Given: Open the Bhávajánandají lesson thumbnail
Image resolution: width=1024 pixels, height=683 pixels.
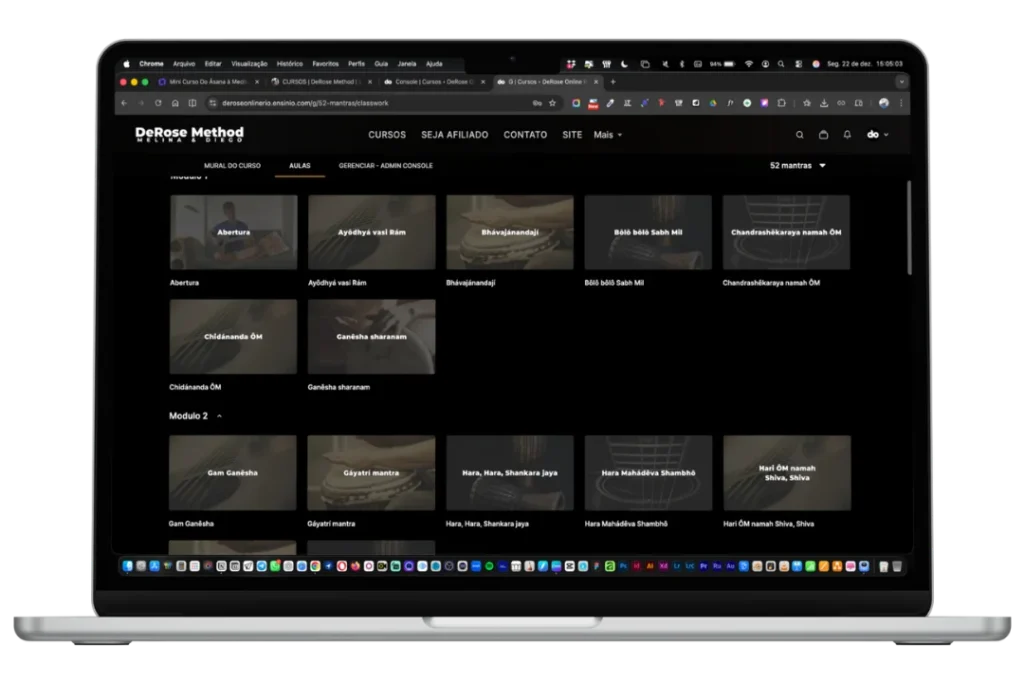Looking at the screenshot, I should (510, 232).
